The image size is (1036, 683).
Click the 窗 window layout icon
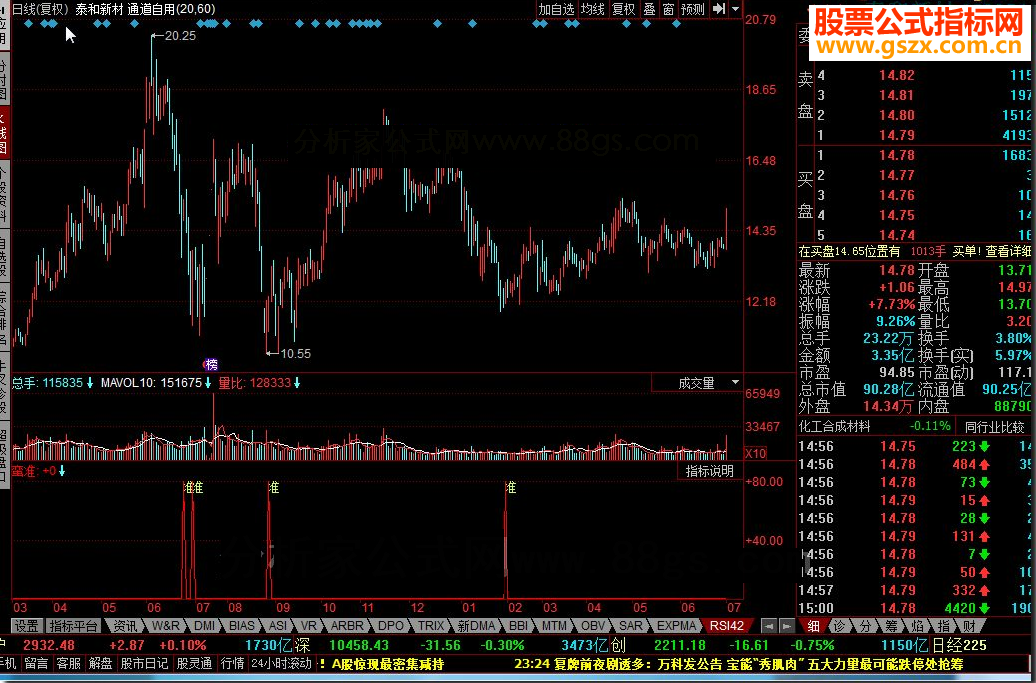coord(668,9)
